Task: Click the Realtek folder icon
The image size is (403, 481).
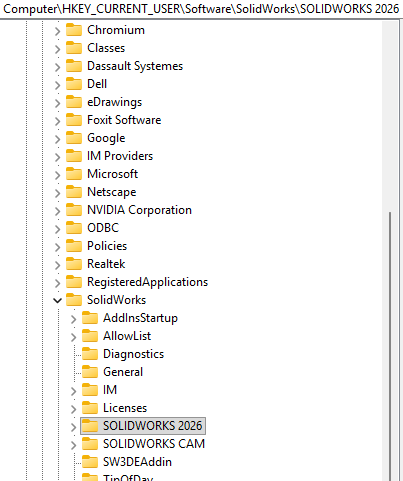Action: pyautogui.click(x=74, y=264)
